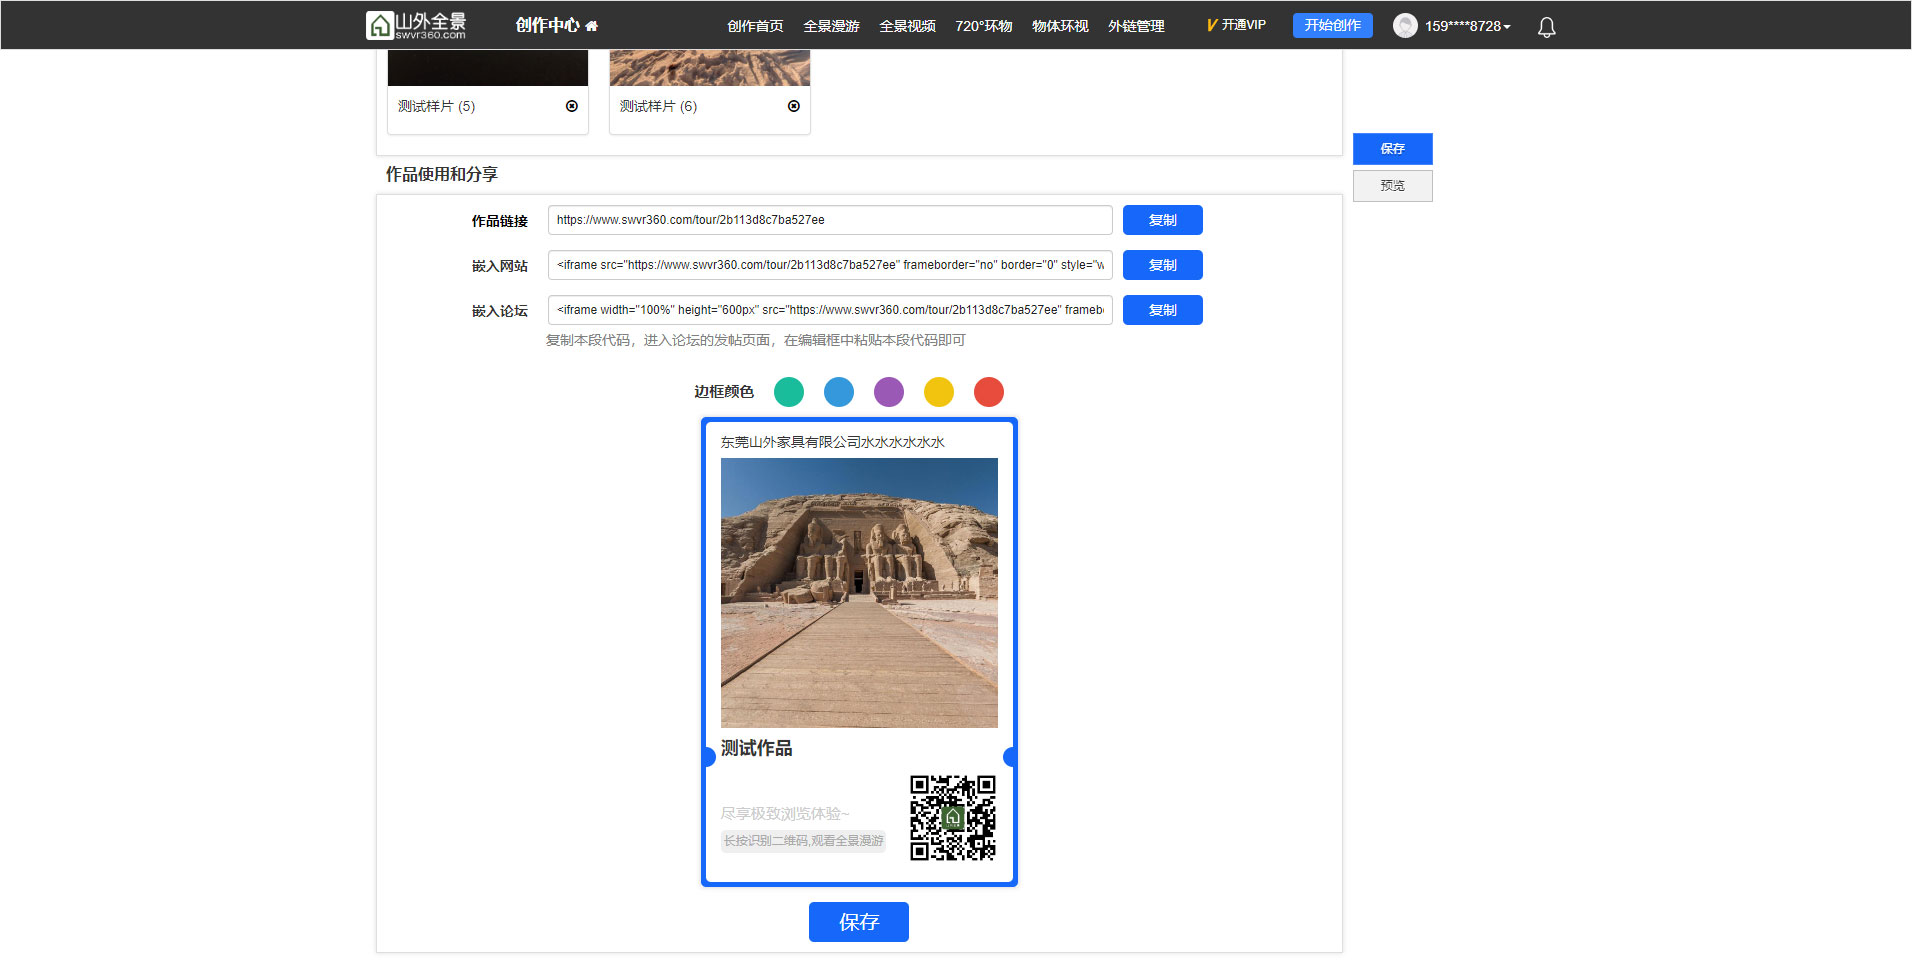This screenshot has height=961, width=1912.
Task: Select the red border color
Action: tap(989, 392)
